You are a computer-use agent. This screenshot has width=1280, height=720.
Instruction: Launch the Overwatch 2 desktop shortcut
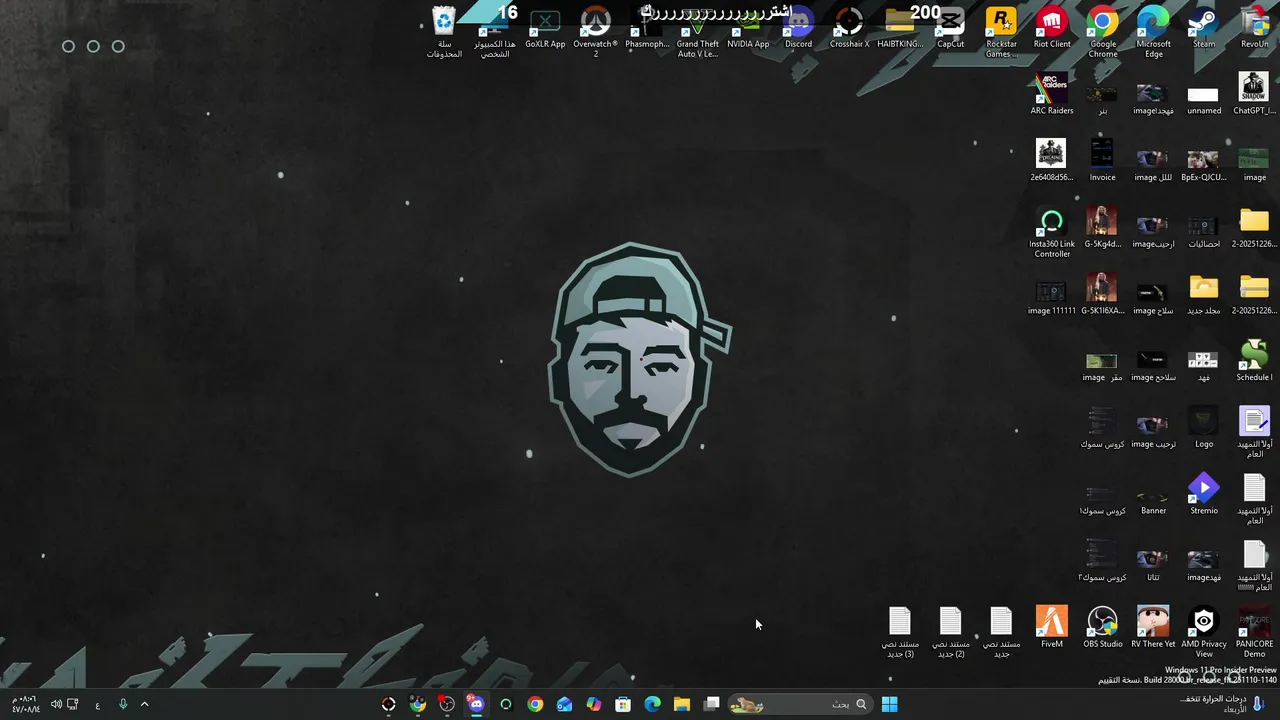click(596, 32)
